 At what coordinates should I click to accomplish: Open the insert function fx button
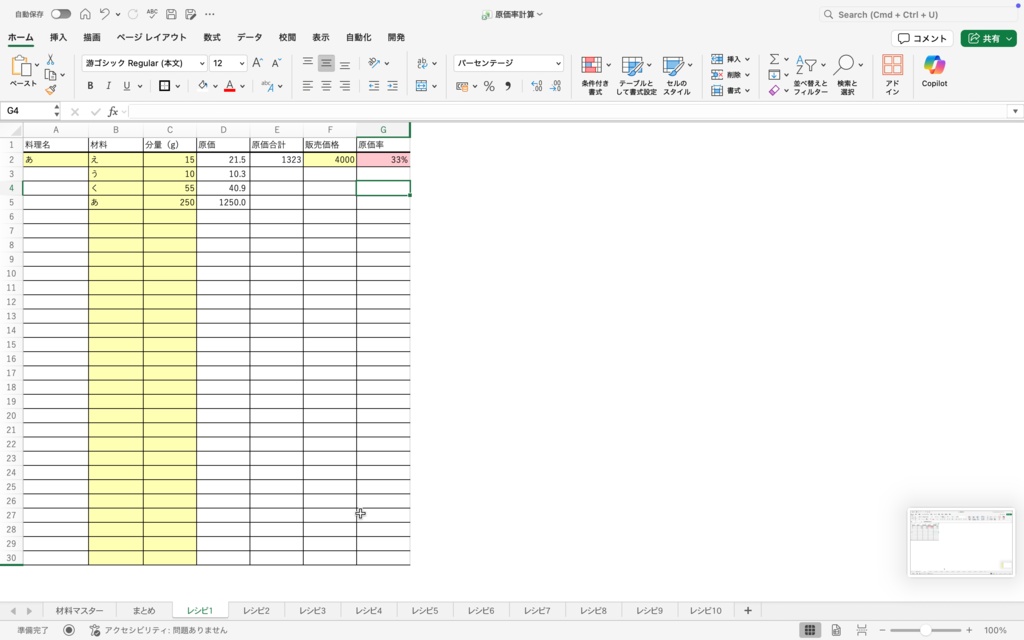(113, 112)
